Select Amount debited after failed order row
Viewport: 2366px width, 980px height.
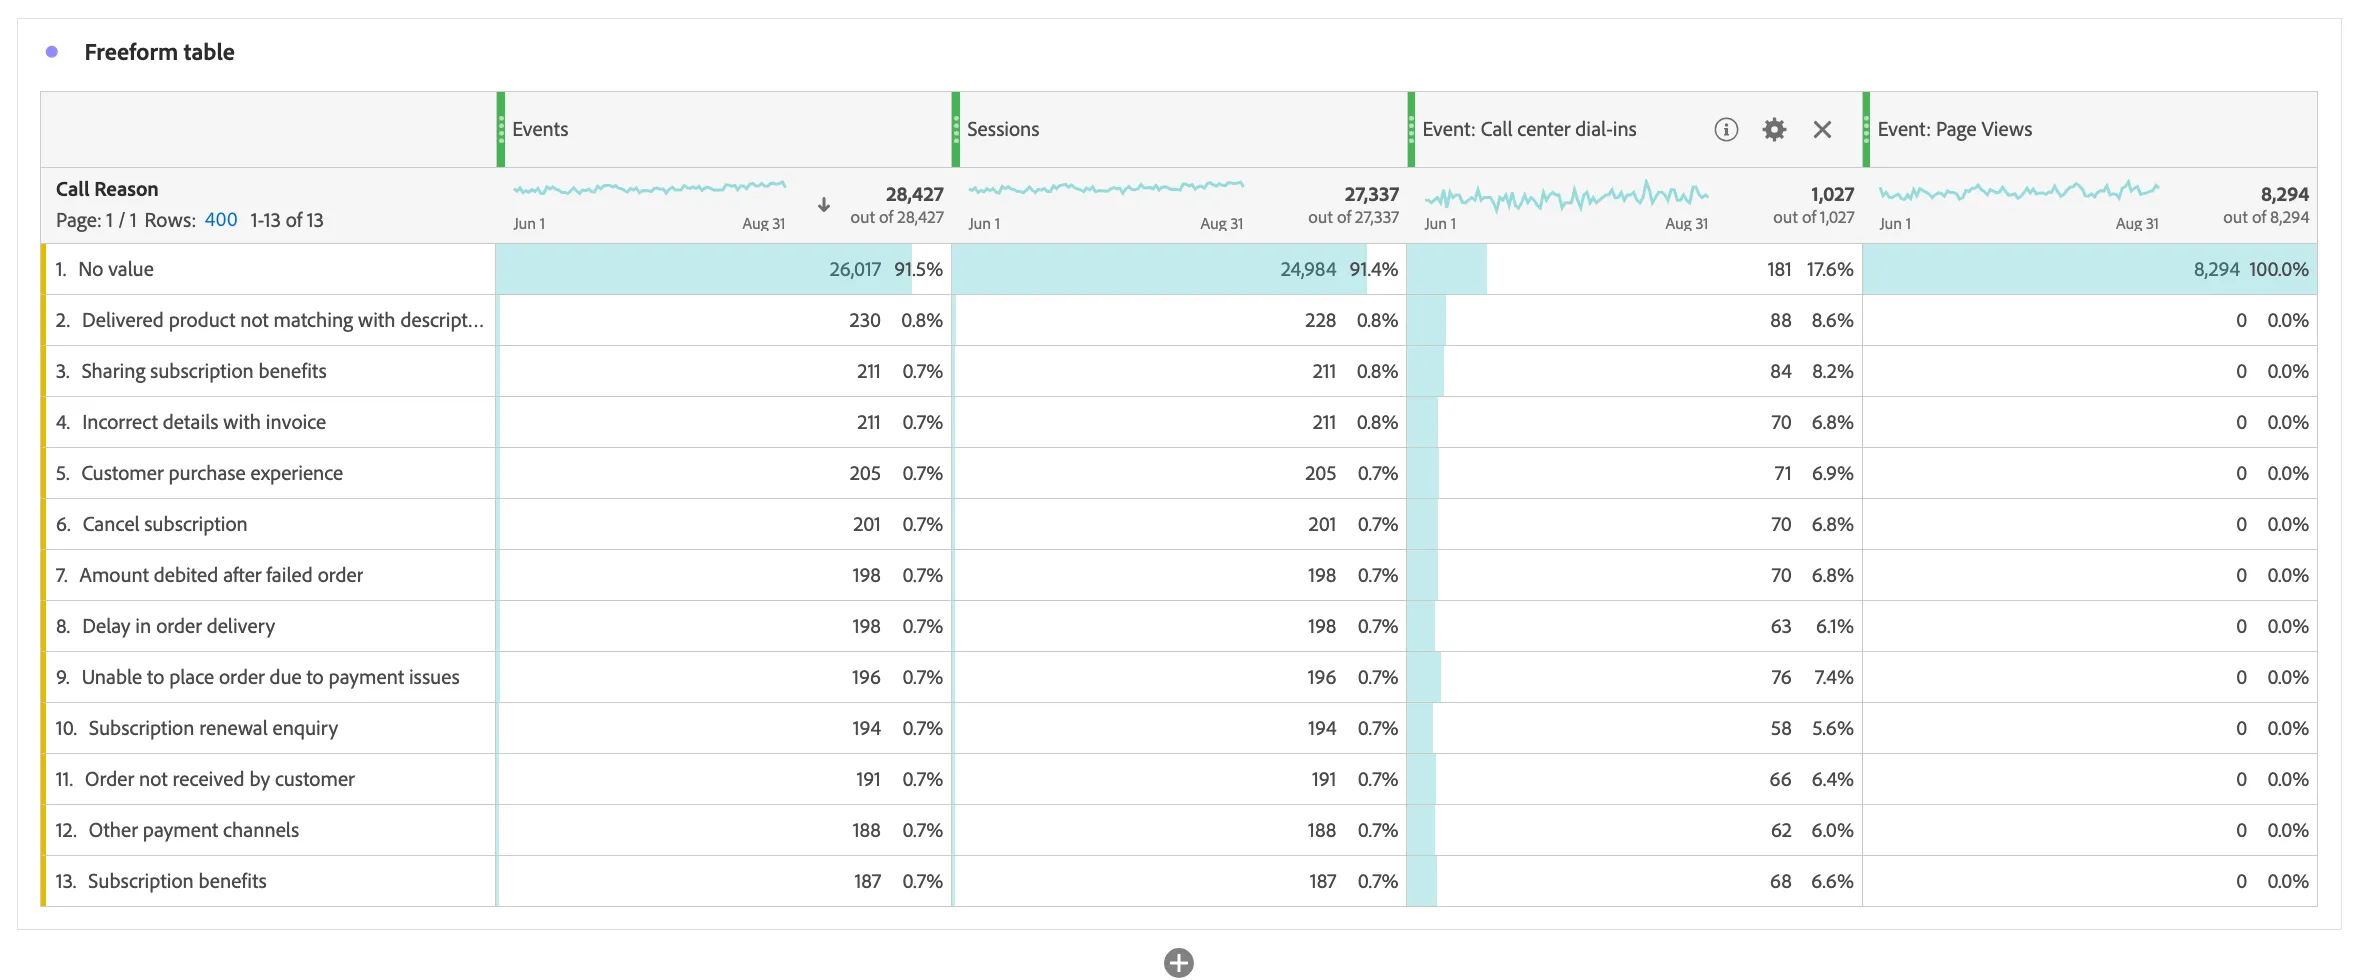(268, 575)
